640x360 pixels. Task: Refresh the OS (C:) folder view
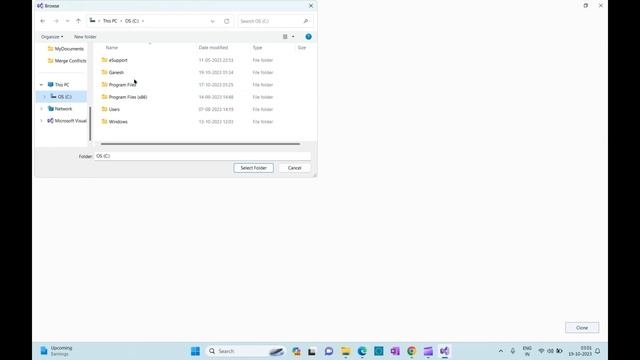coord(227,21)
